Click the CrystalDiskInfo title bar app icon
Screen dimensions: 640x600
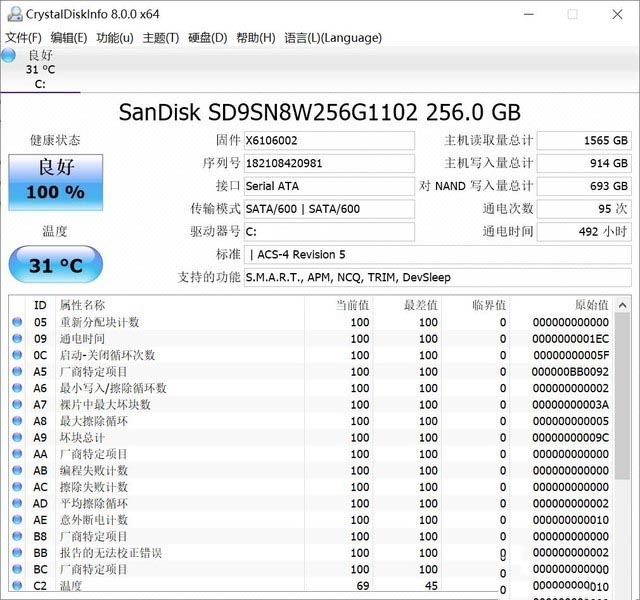coord(15,14)
